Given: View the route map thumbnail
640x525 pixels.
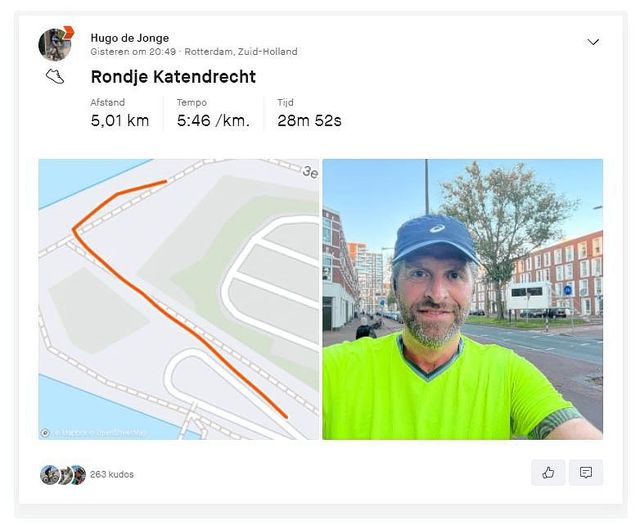Looking at the screenshot, I should (178, 299).
